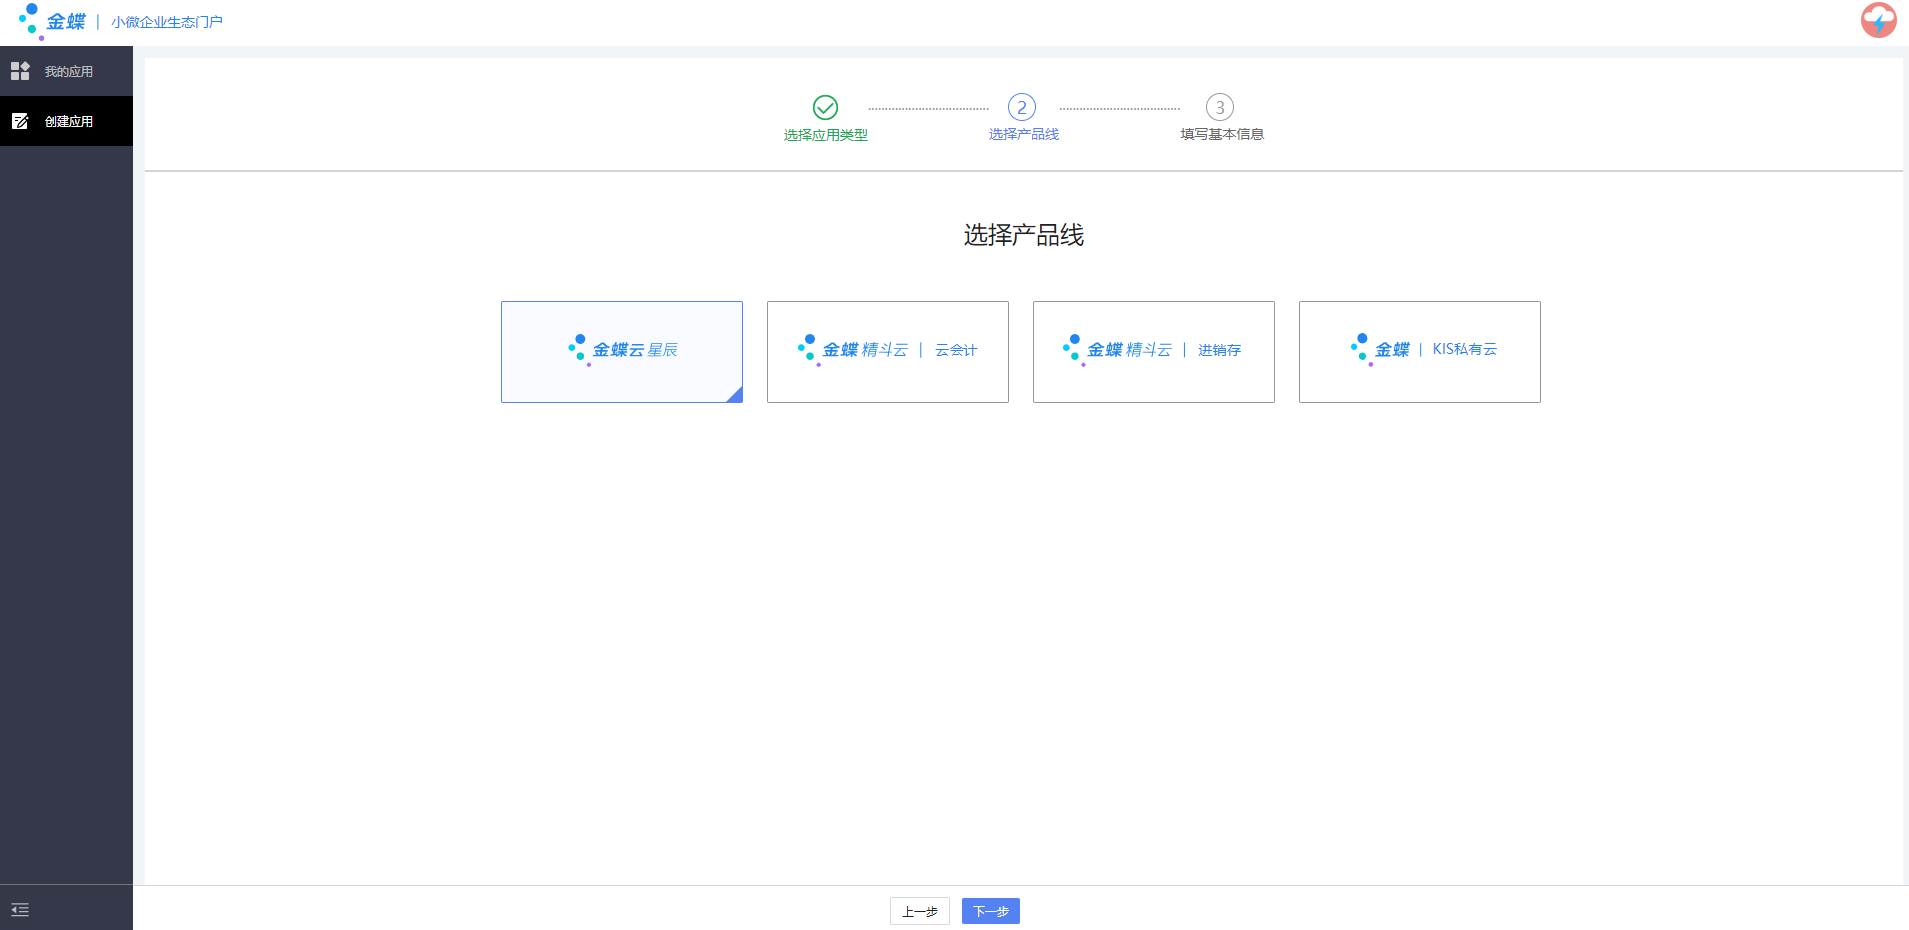1909x930 pixels.
Task: Click the 小微企业生态门户 header title
Action: 167,22
